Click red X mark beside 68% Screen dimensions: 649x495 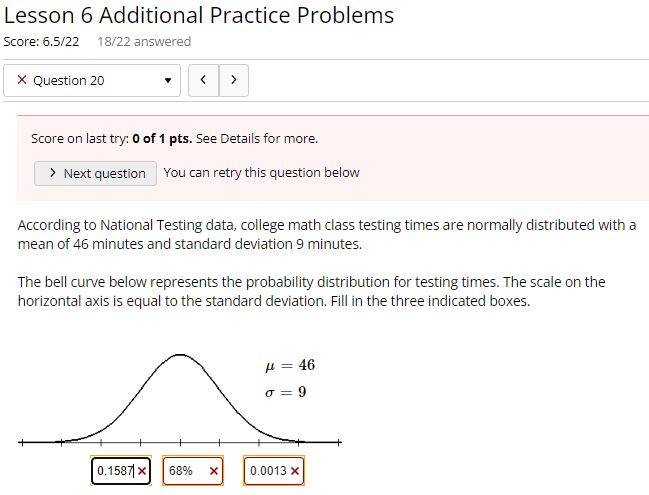[214, 471]
